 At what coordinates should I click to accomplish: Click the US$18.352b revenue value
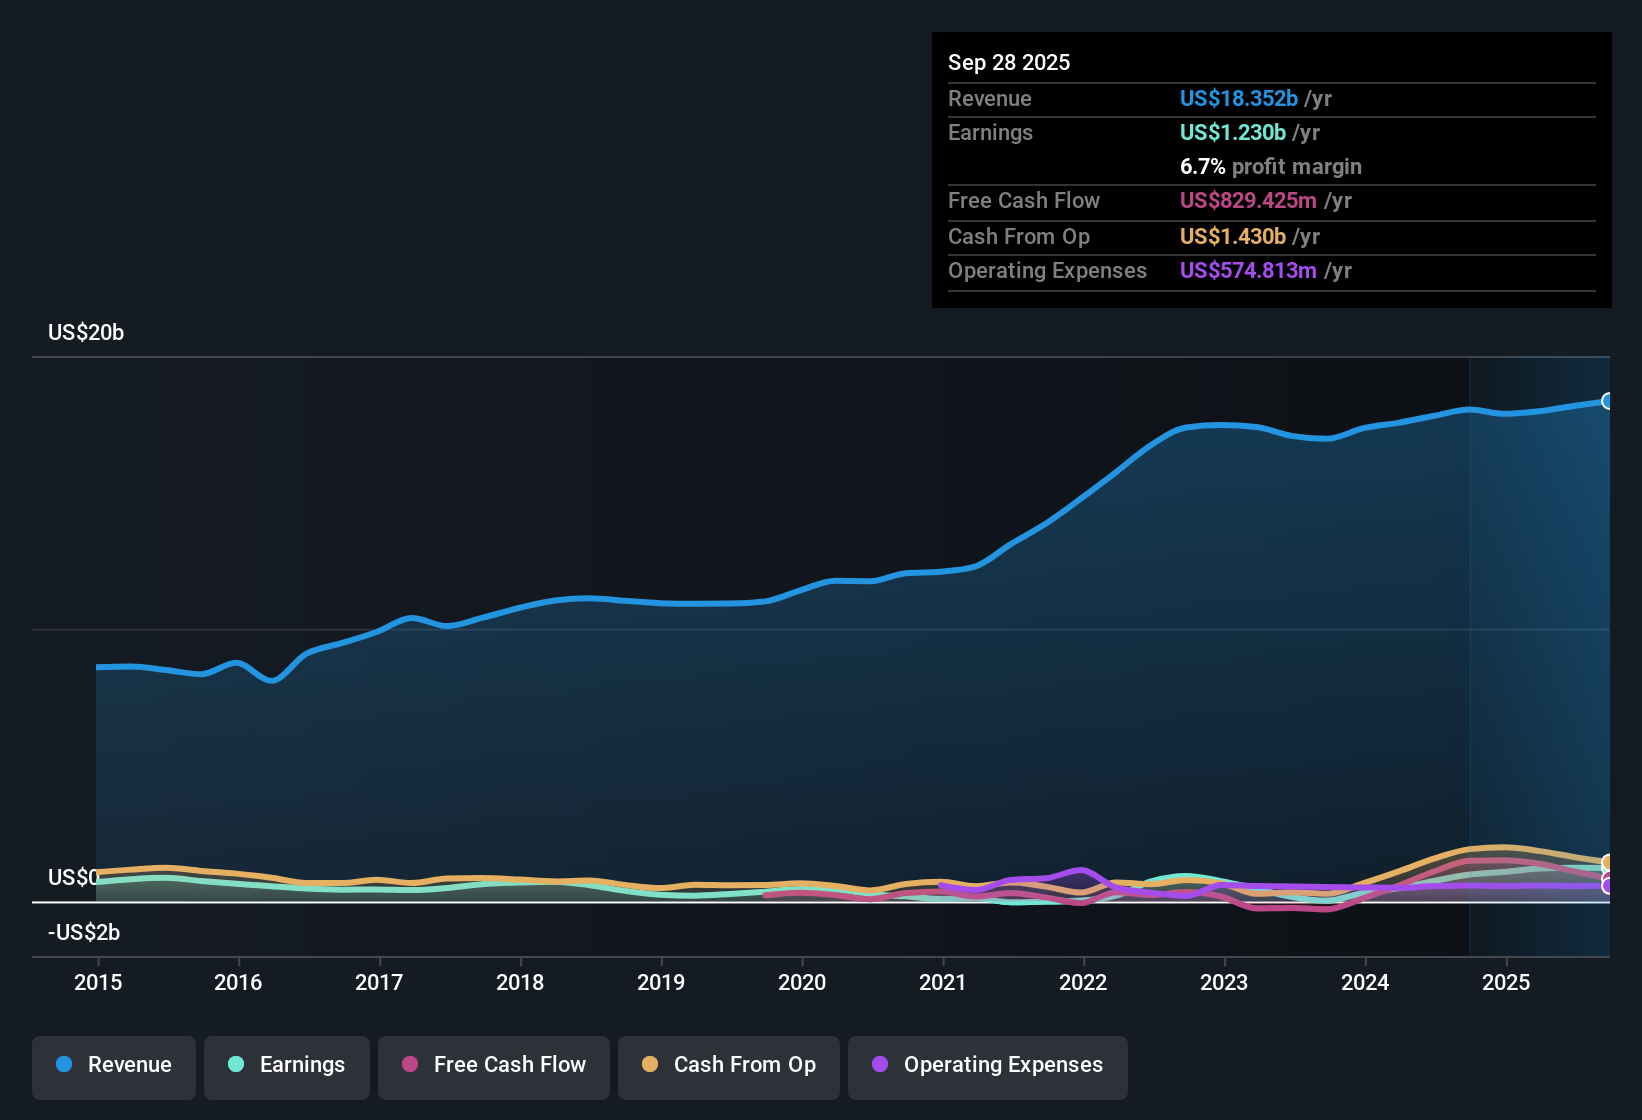pyautogui.click(x=1239, y=99)
